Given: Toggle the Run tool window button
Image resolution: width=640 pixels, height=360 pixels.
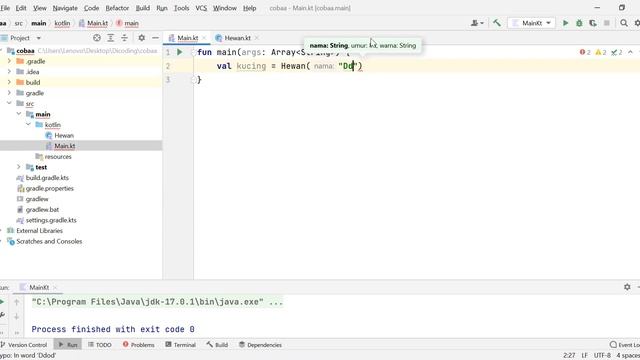Looking at the screenshot, I should (68, 345).
